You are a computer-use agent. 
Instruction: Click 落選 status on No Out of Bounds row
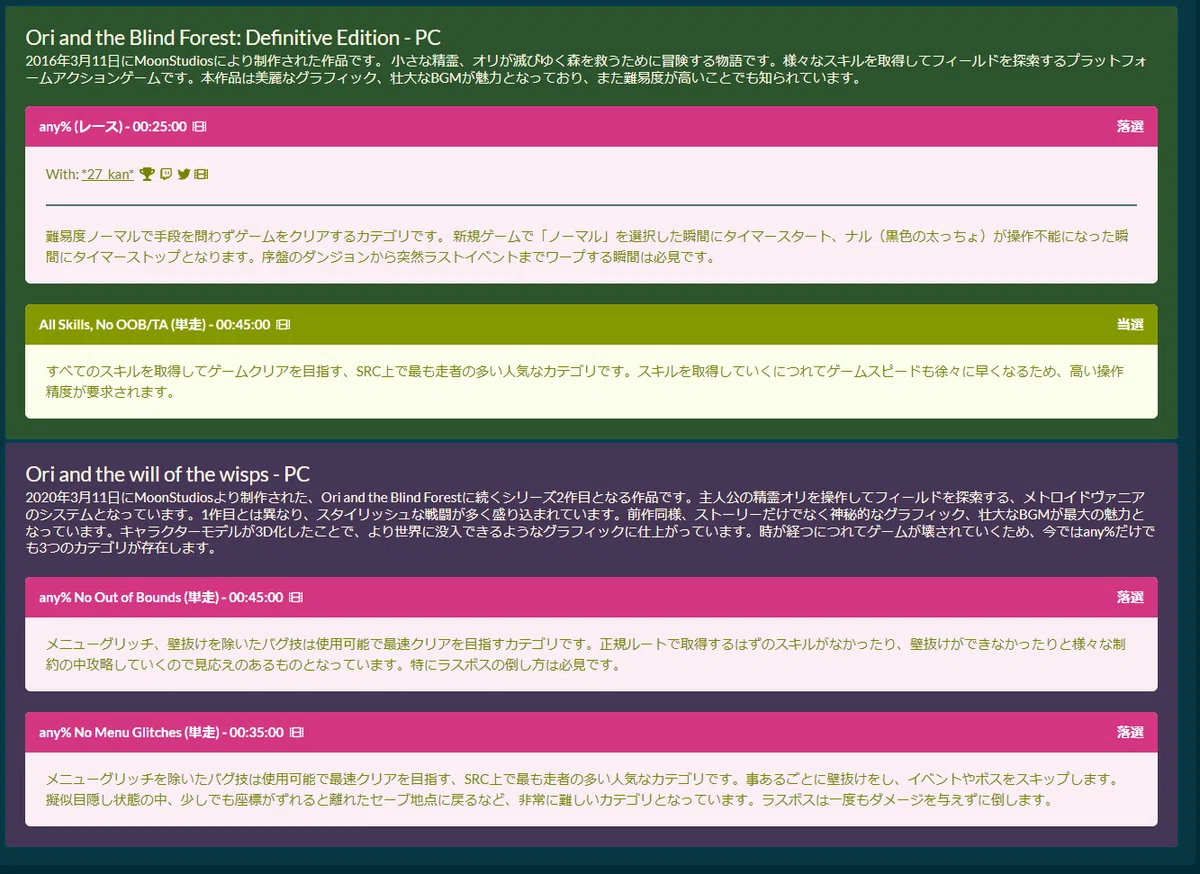(1130, 597)
